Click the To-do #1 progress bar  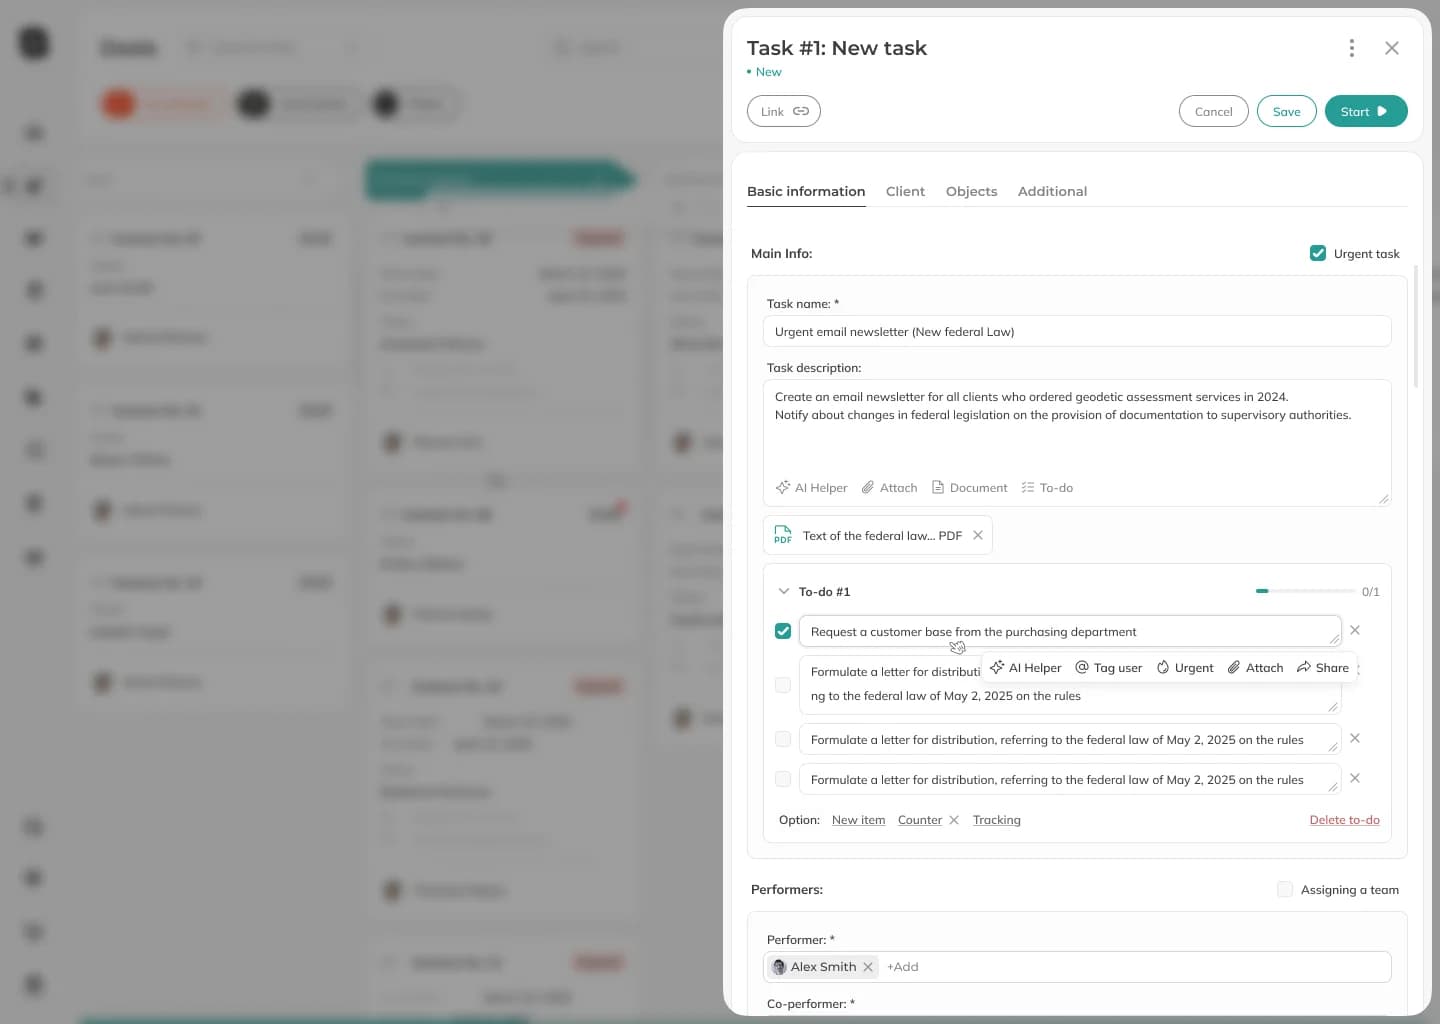tap(1304, 591)
